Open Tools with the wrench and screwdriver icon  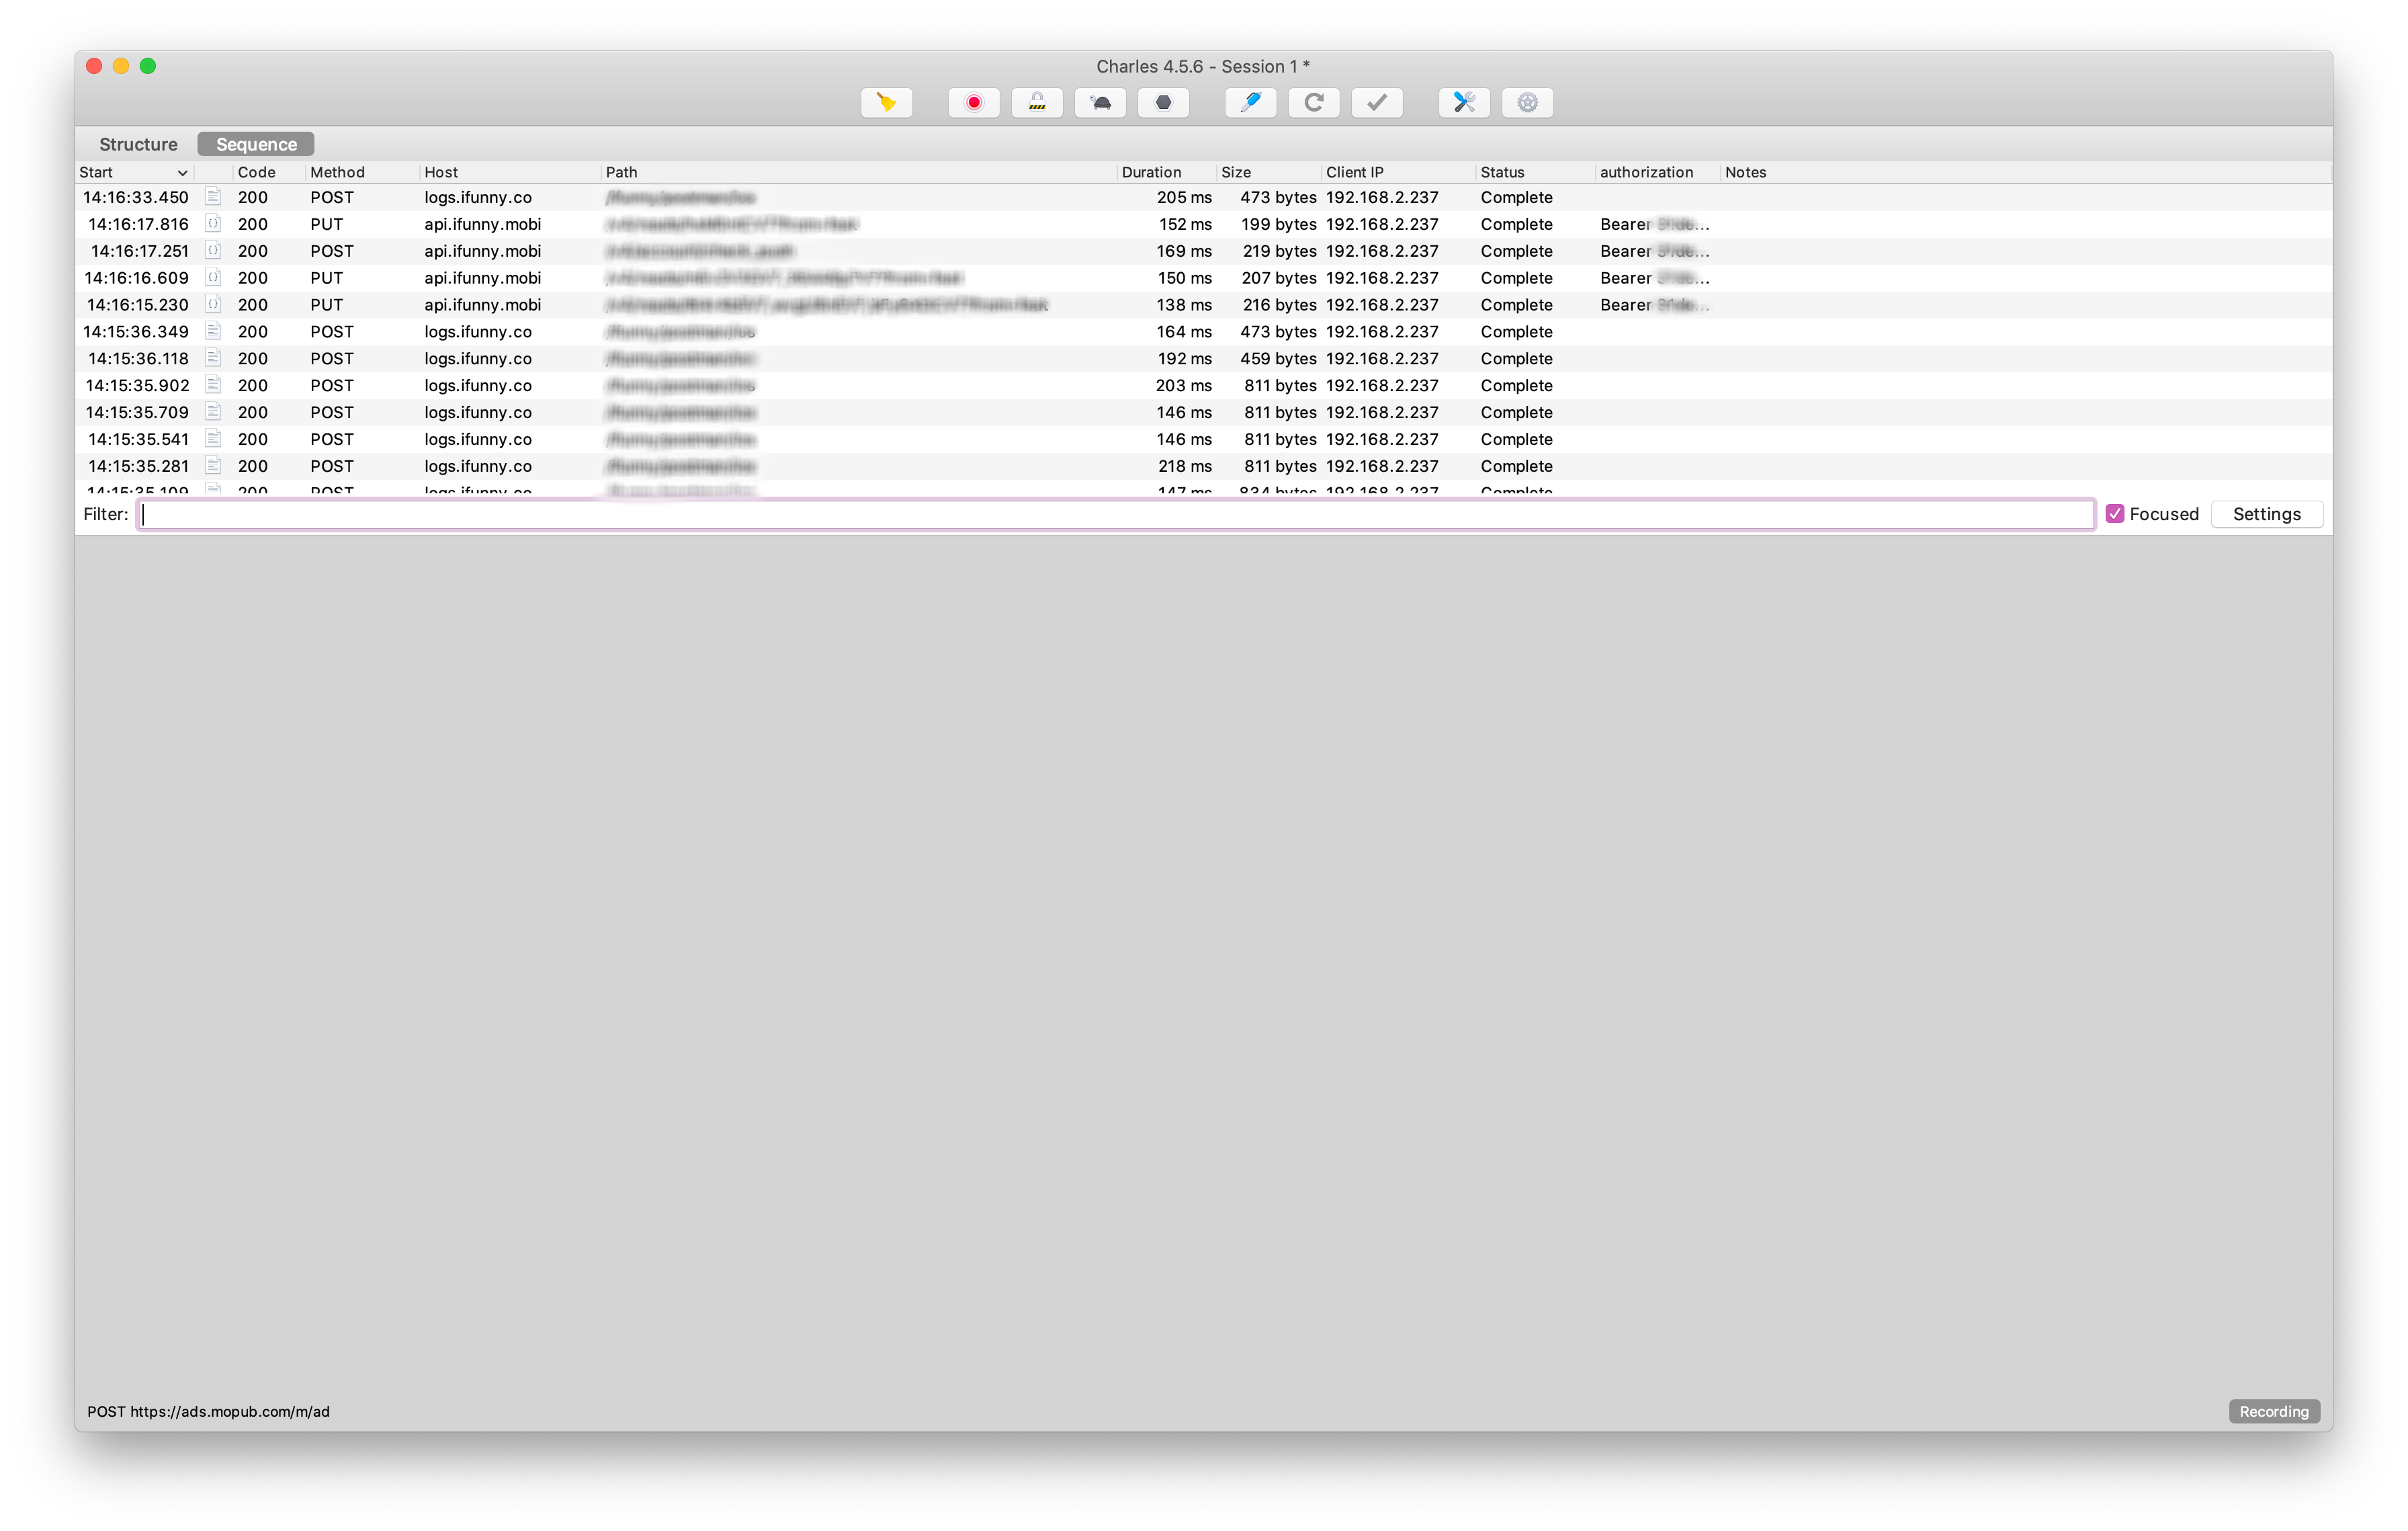click(x=1464, y=103)
